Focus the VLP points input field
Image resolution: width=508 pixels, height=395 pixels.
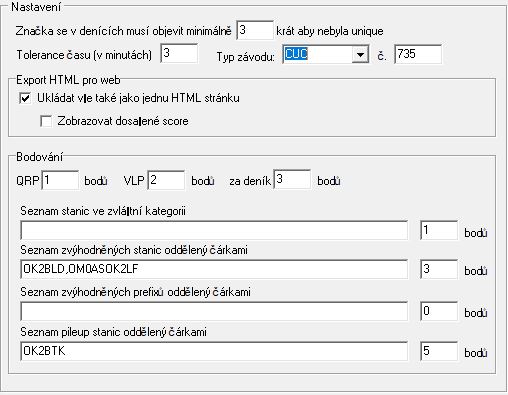click(x=166, y=180)
